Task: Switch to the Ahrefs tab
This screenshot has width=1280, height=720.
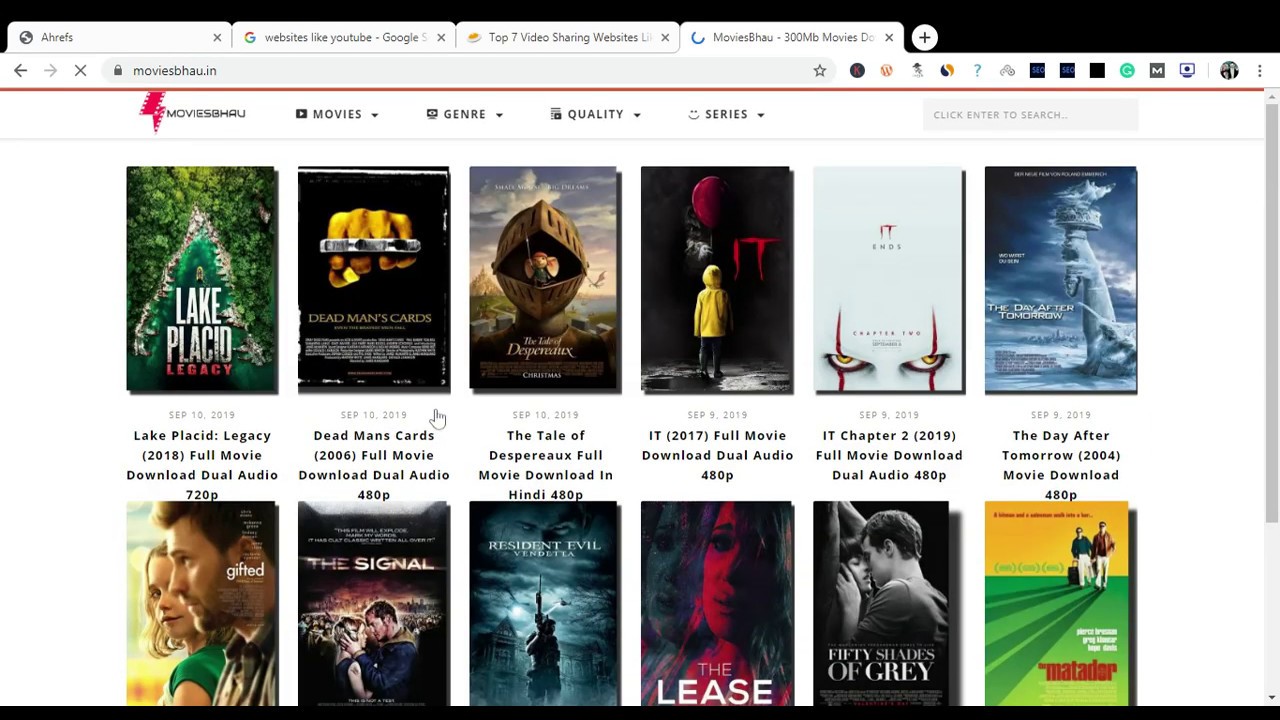Action: coord(118,37)
